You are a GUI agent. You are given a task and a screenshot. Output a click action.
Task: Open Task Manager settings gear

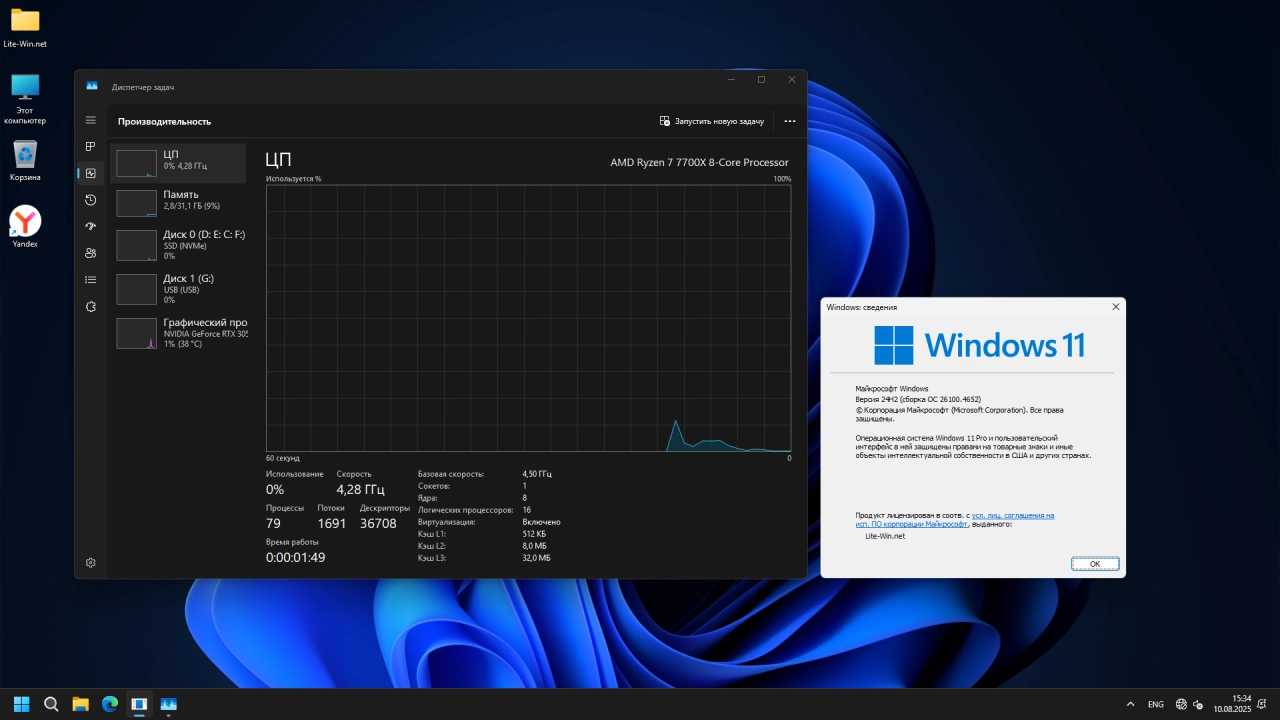point(90,563)
